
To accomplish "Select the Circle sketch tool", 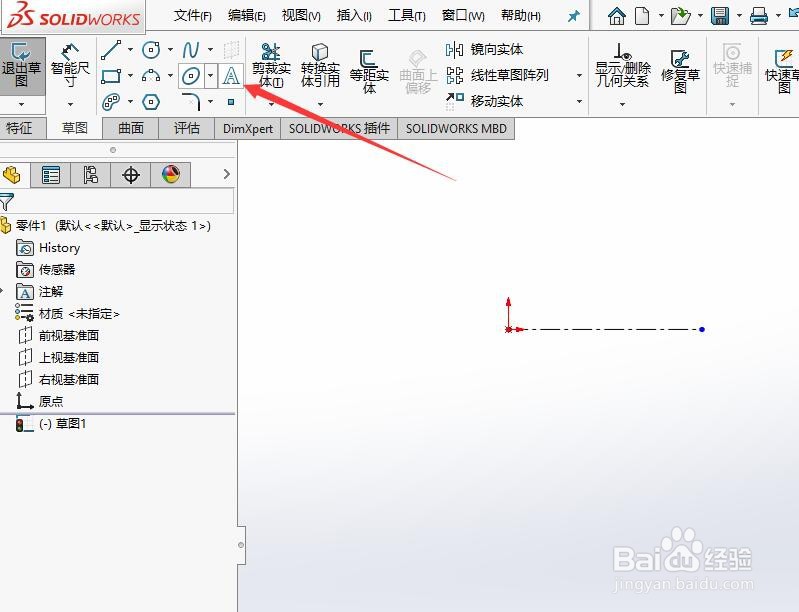I will click(x=151, y=49).
